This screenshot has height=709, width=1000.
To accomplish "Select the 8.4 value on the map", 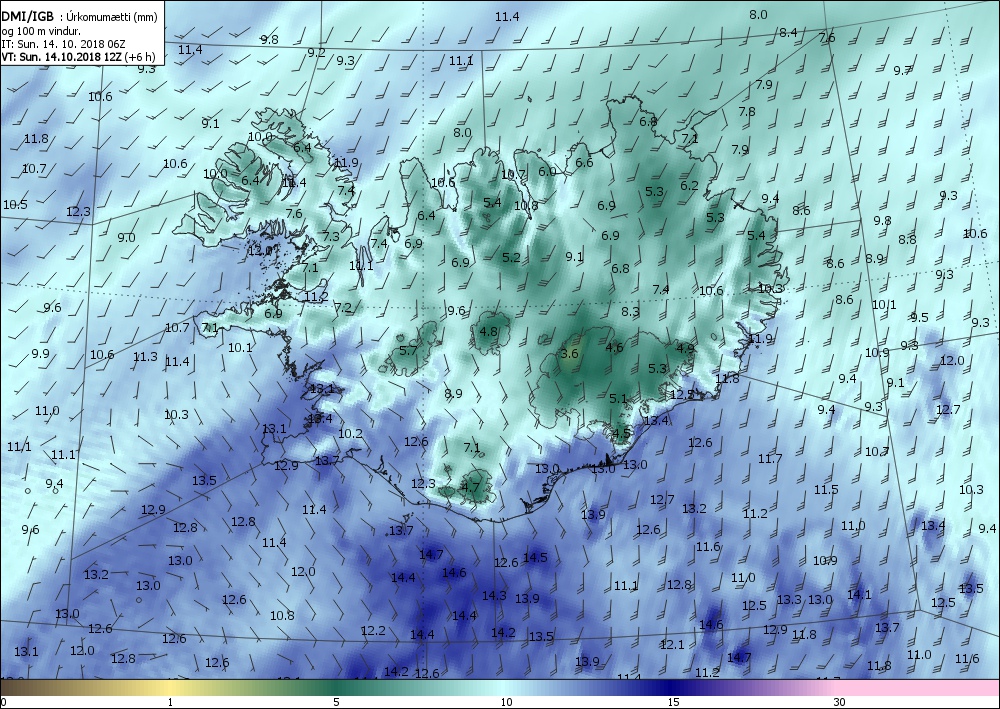I will [x=788, y=32].
